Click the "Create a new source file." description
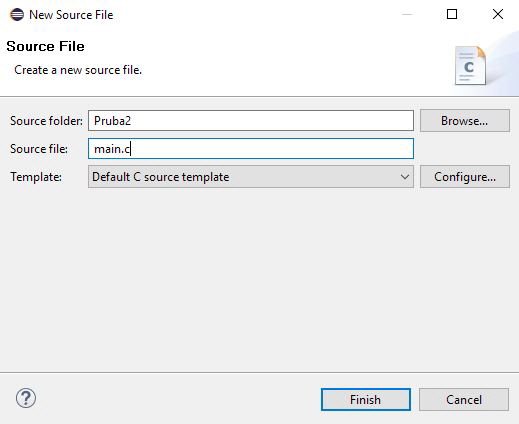This screenshot has height=424, width=519. (78, 70)
